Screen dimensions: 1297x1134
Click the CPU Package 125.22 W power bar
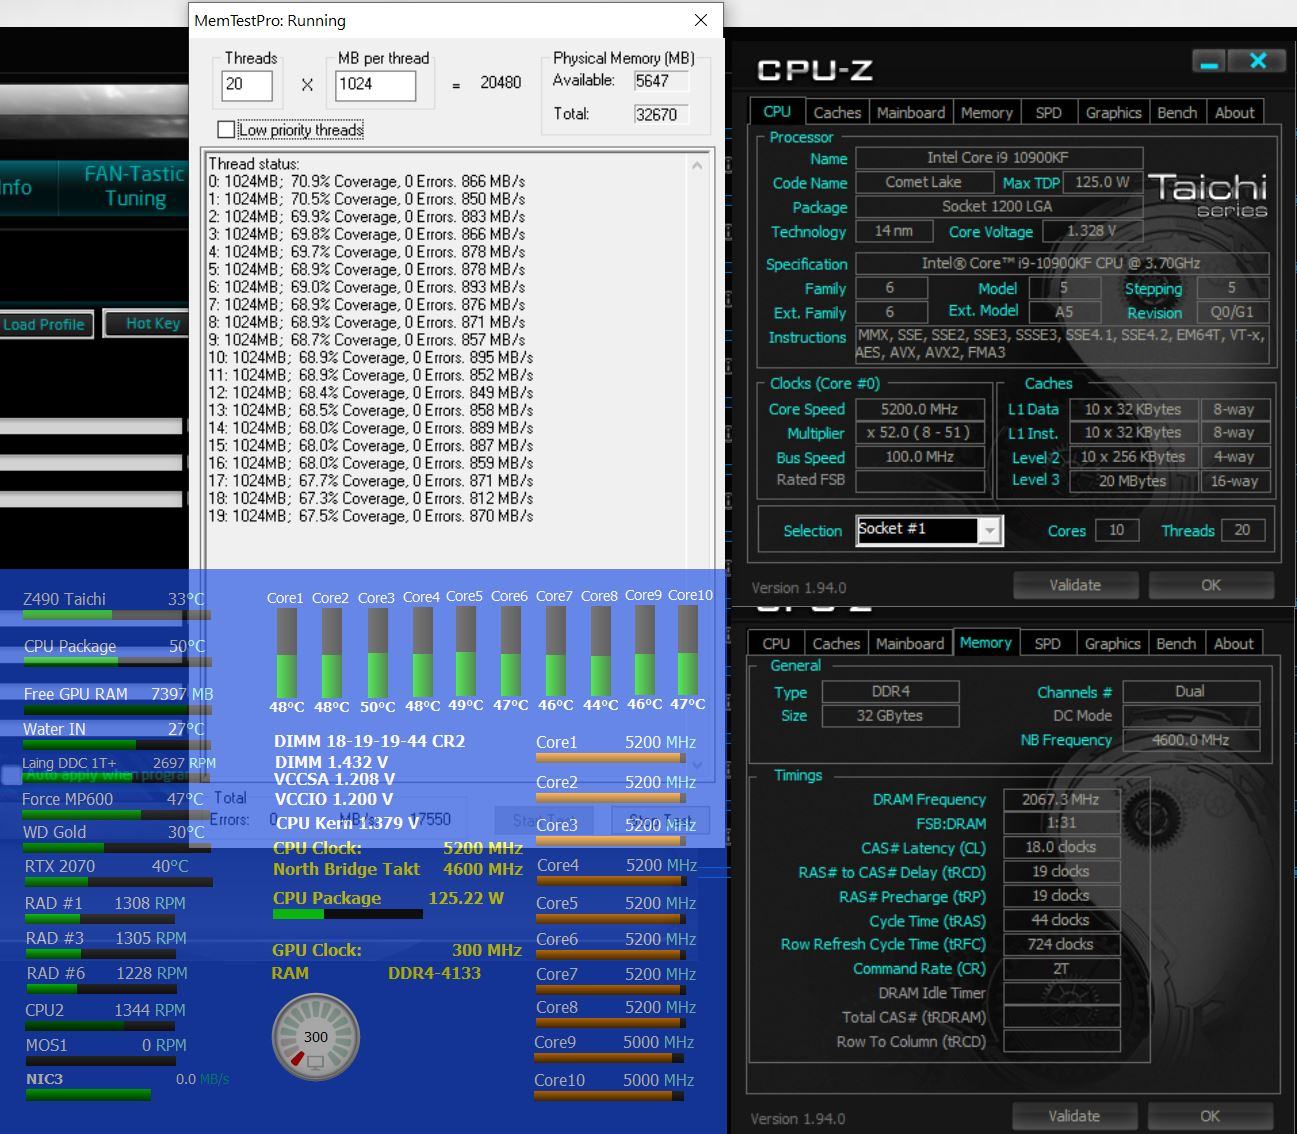coord(347,914)
